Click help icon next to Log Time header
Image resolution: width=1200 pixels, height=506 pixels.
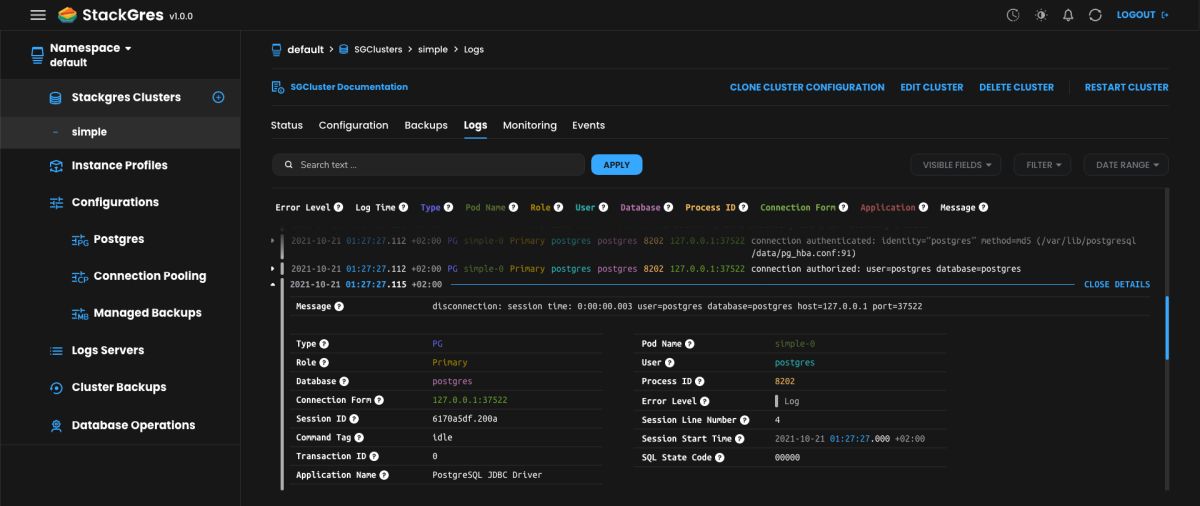404,207
